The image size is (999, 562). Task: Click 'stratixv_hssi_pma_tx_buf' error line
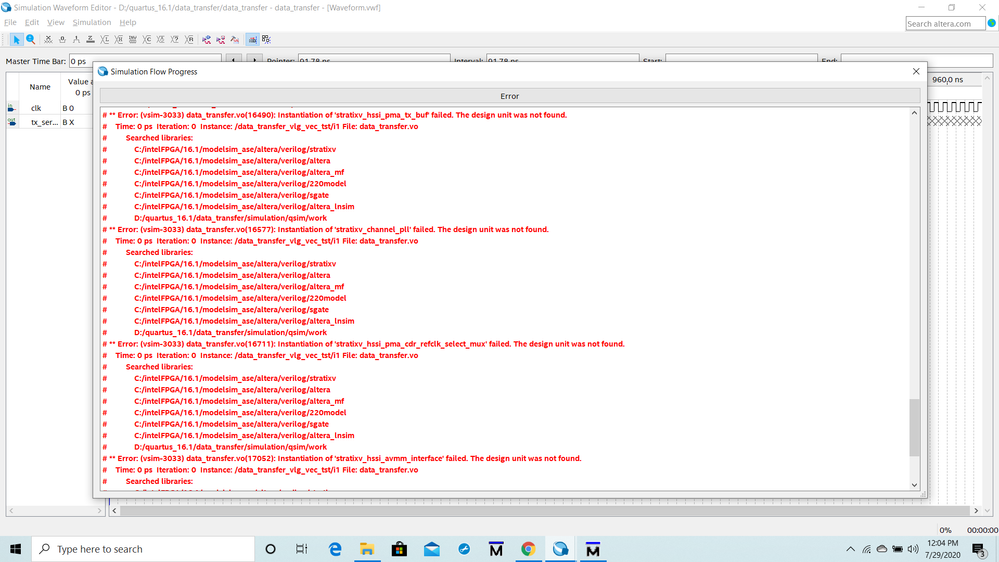click(334, 115)
